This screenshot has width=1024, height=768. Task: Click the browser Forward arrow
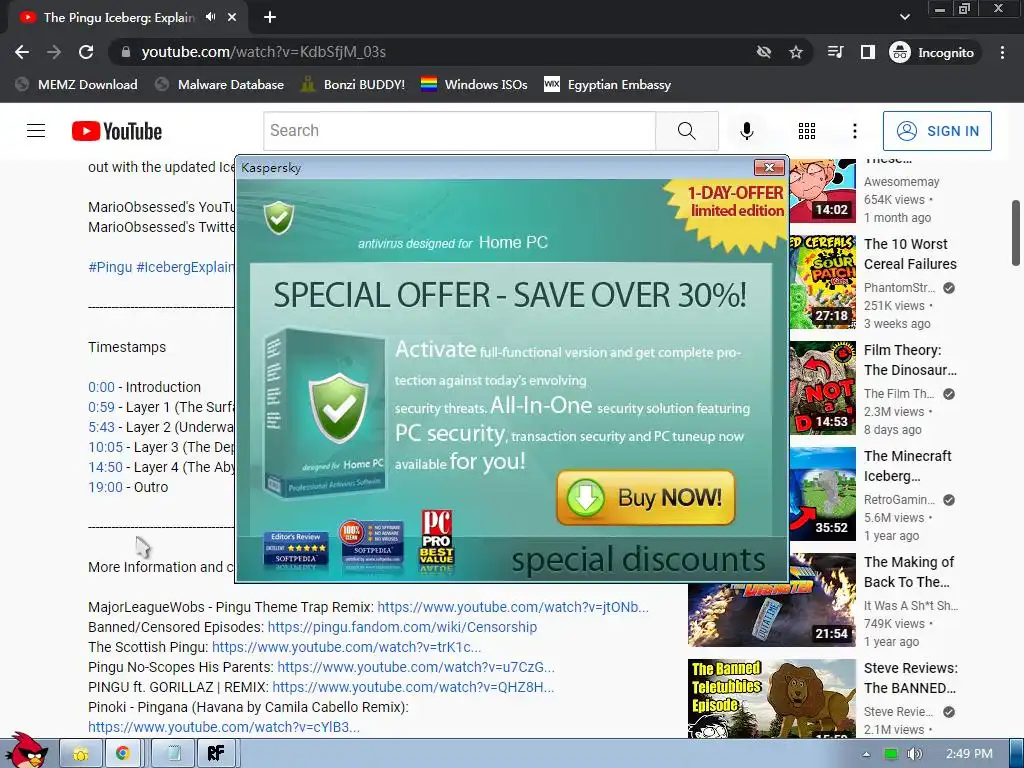coord(54,52)
